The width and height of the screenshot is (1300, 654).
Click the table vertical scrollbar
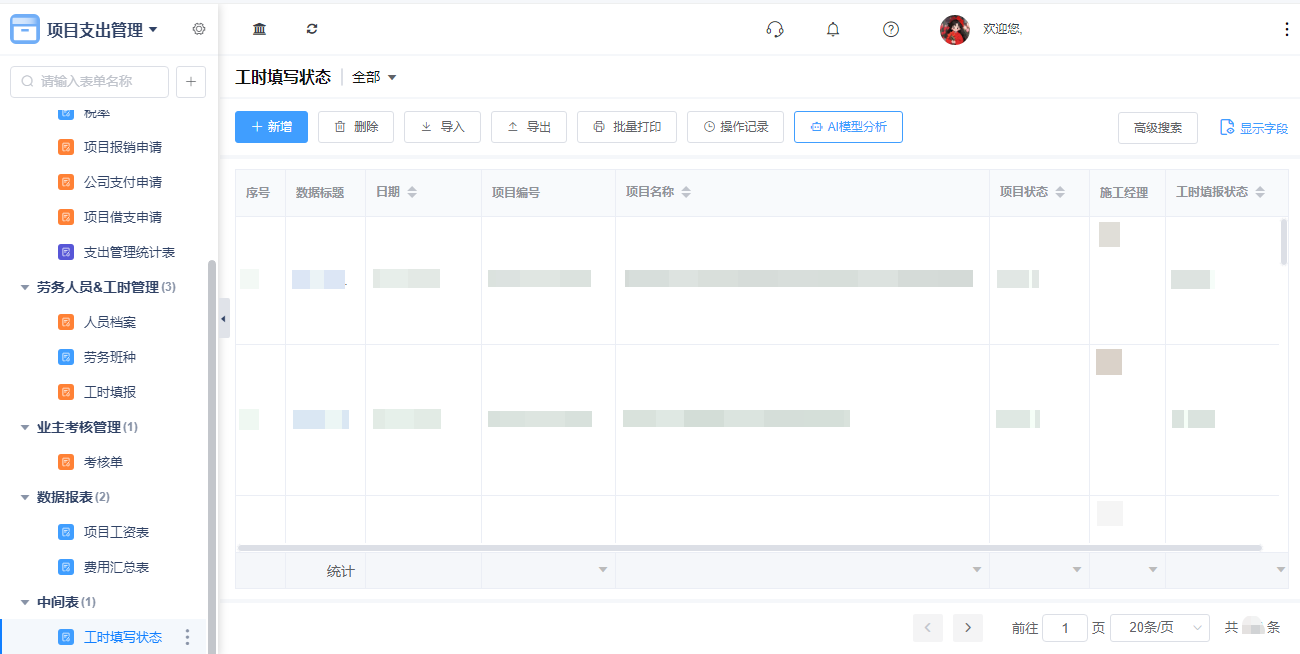click(1284, 242)
